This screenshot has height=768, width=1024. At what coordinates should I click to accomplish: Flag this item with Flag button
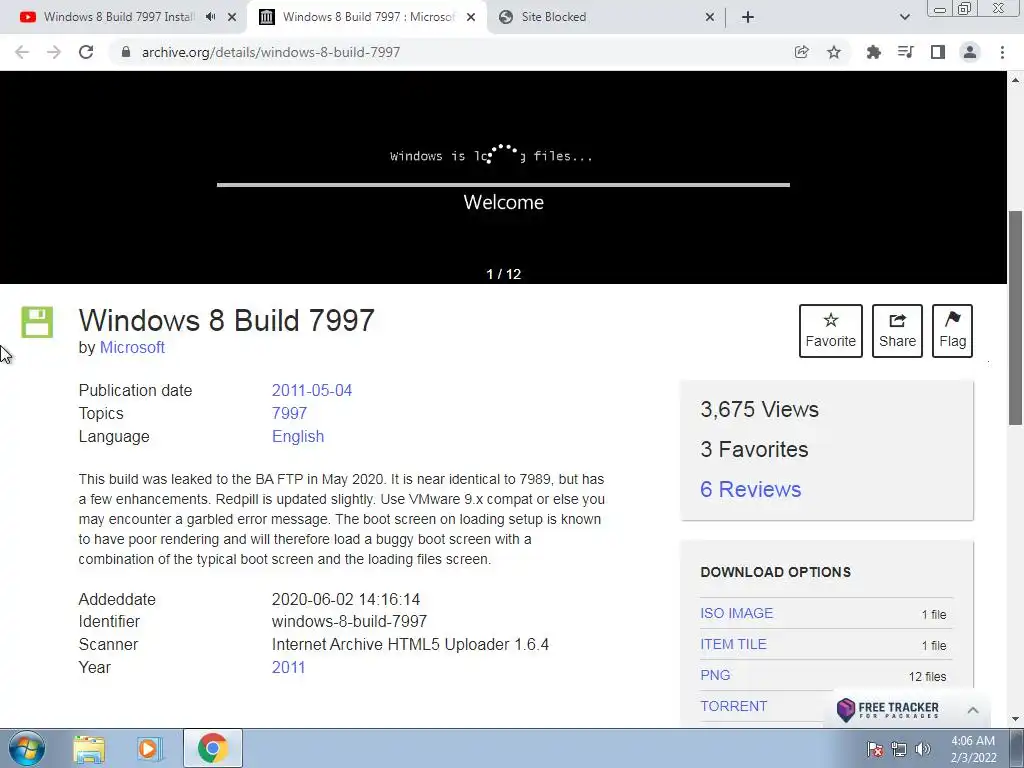click(x=952, y=330)
